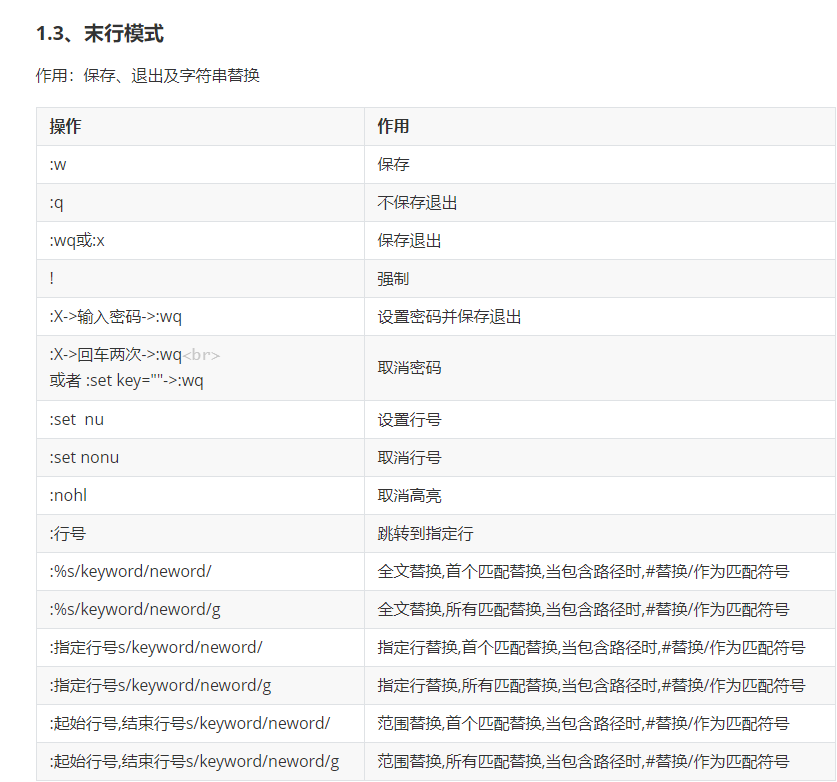The width and height of the screenshot is (837, 782).
Task: Click the heading "1.3、末行模式"
Action: tap(100, 34)
